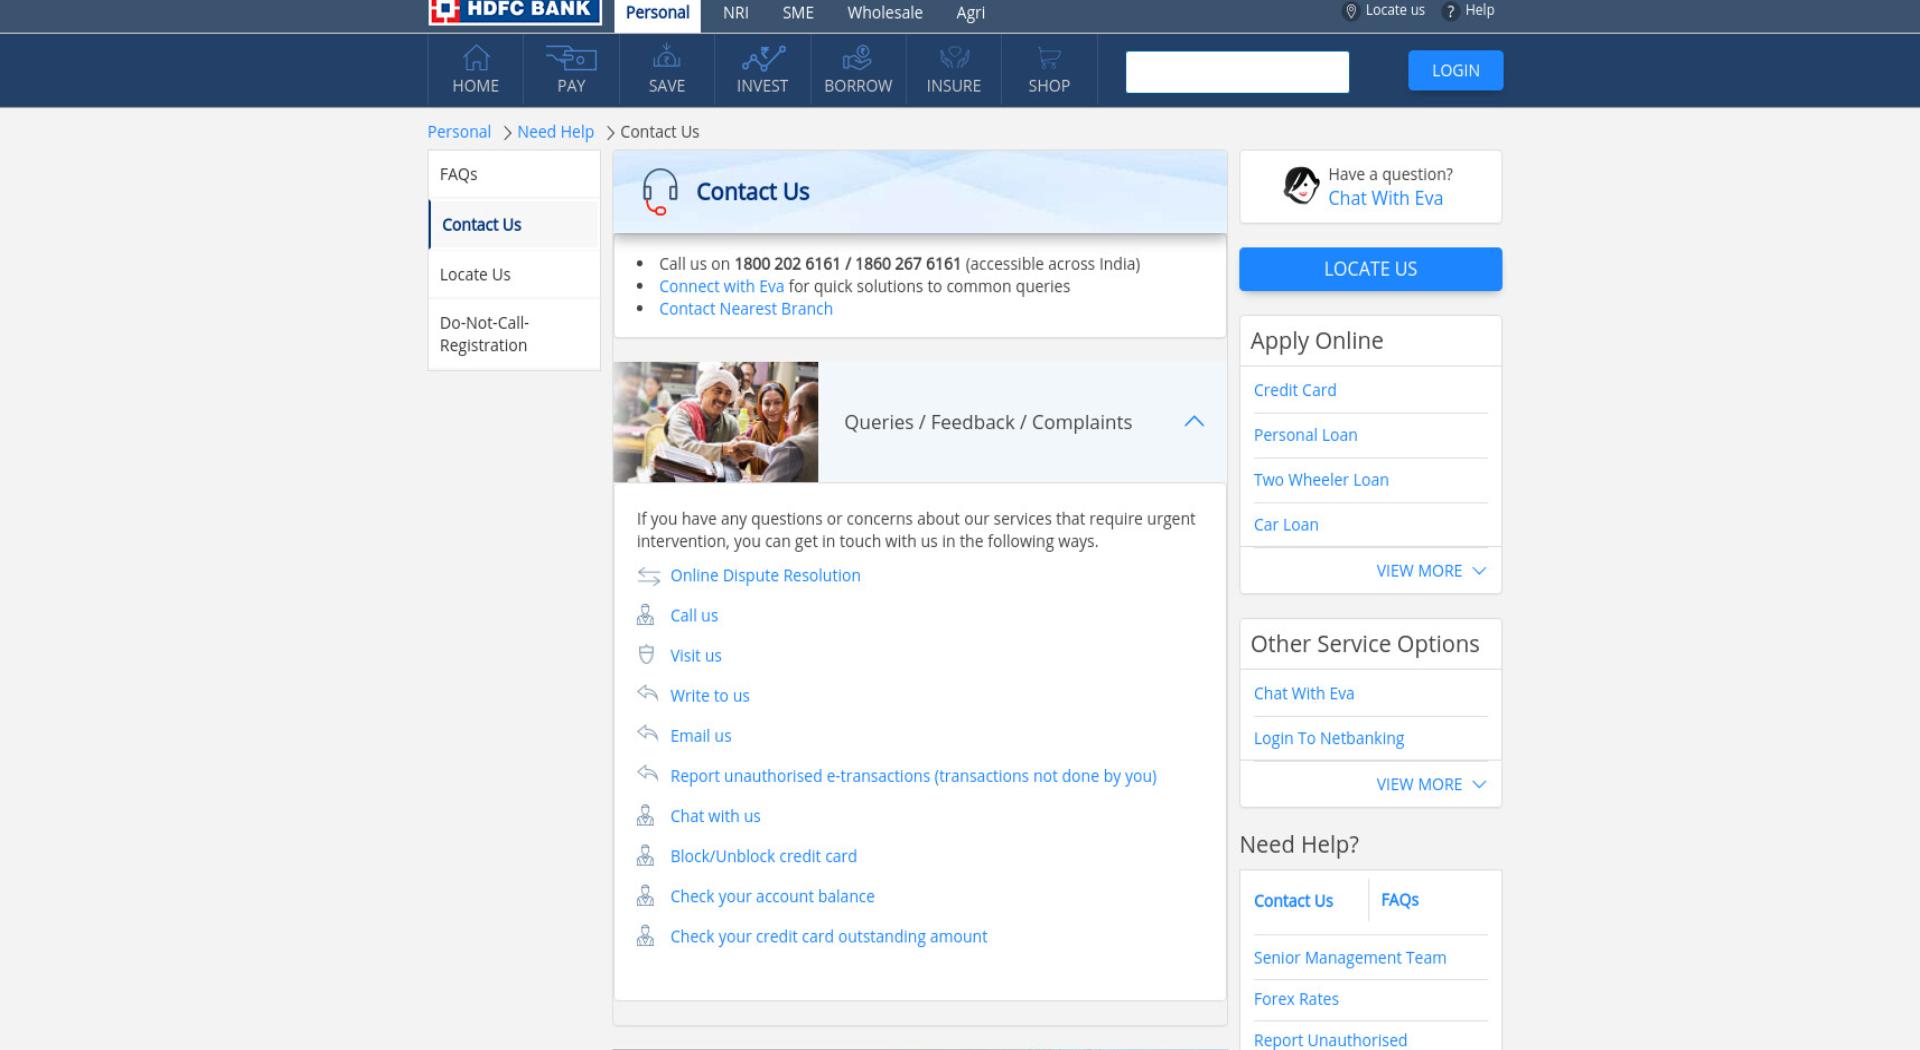
Task: Select the Contact Us tab under Need Help
Action: click(1293, 901)
